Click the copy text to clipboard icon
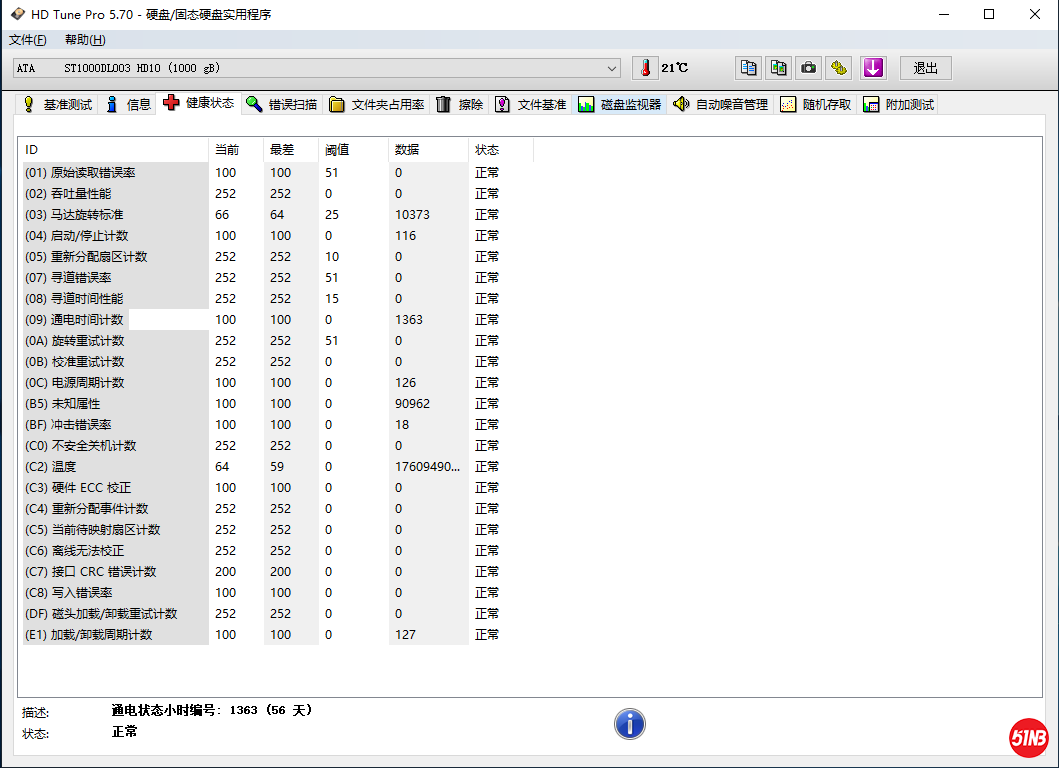 748,68
